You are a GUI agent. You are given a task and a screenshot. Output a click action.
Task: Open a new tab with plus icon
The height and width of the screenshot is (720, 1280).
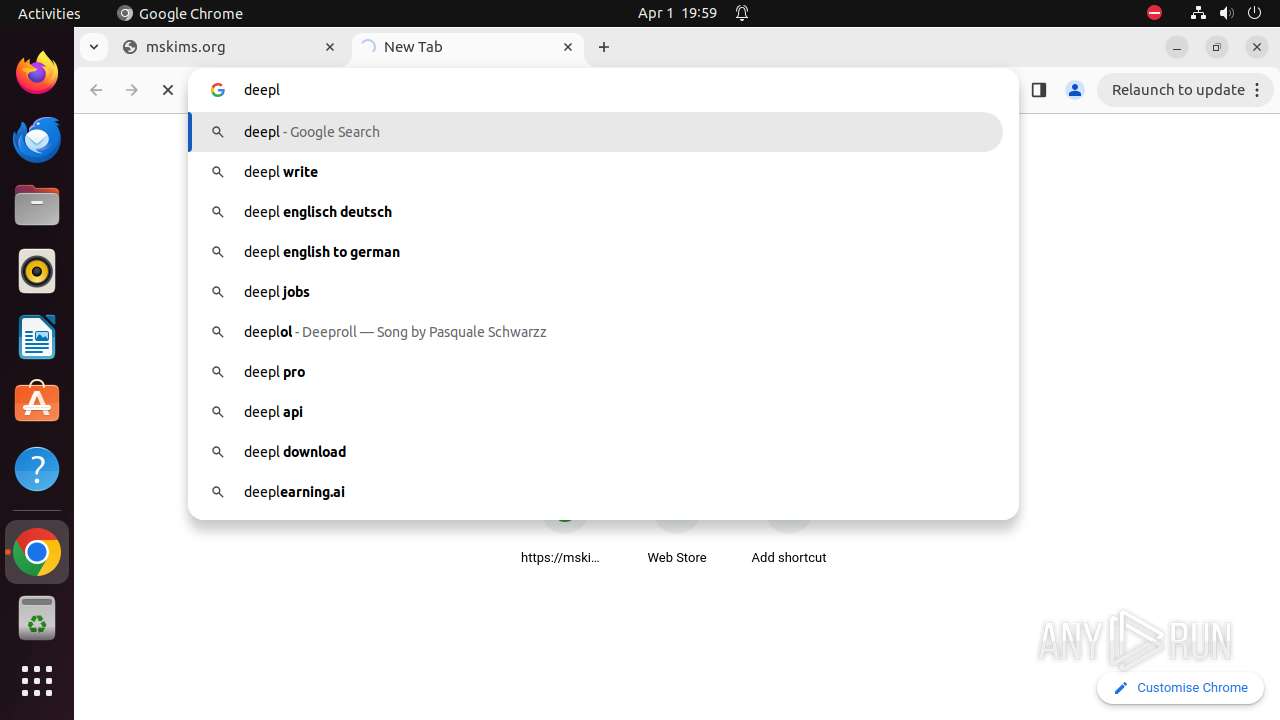[604, 47]
